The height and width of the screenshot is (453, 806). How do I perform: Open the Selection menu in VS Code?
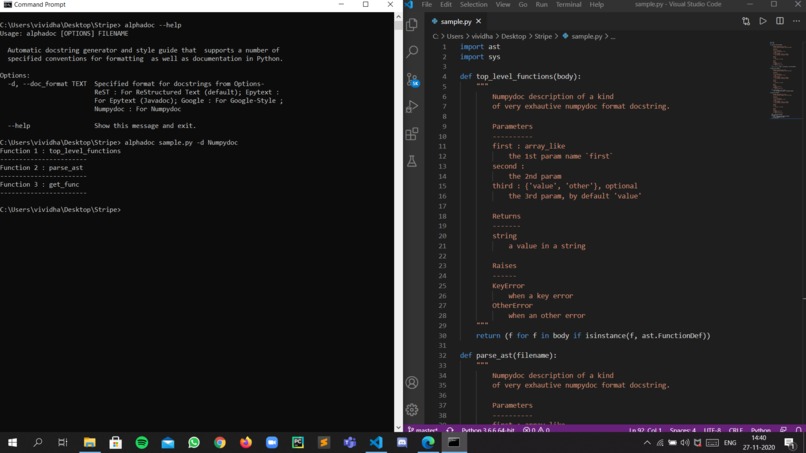473,5
